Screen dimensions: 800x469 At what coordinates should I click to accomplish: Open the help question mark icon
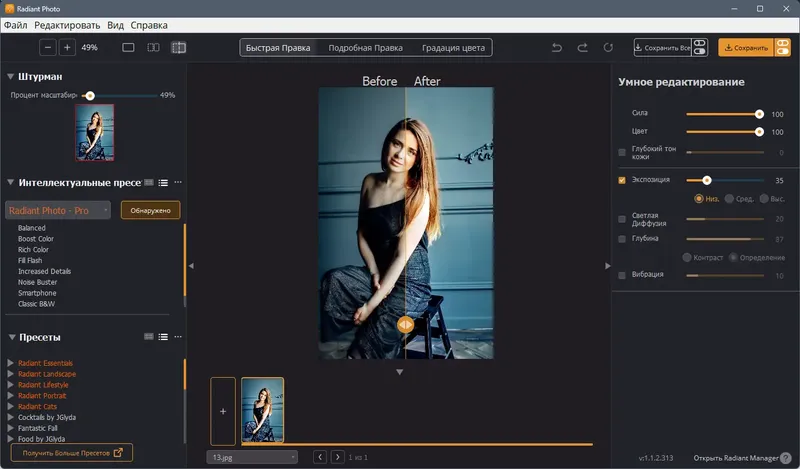784,457
